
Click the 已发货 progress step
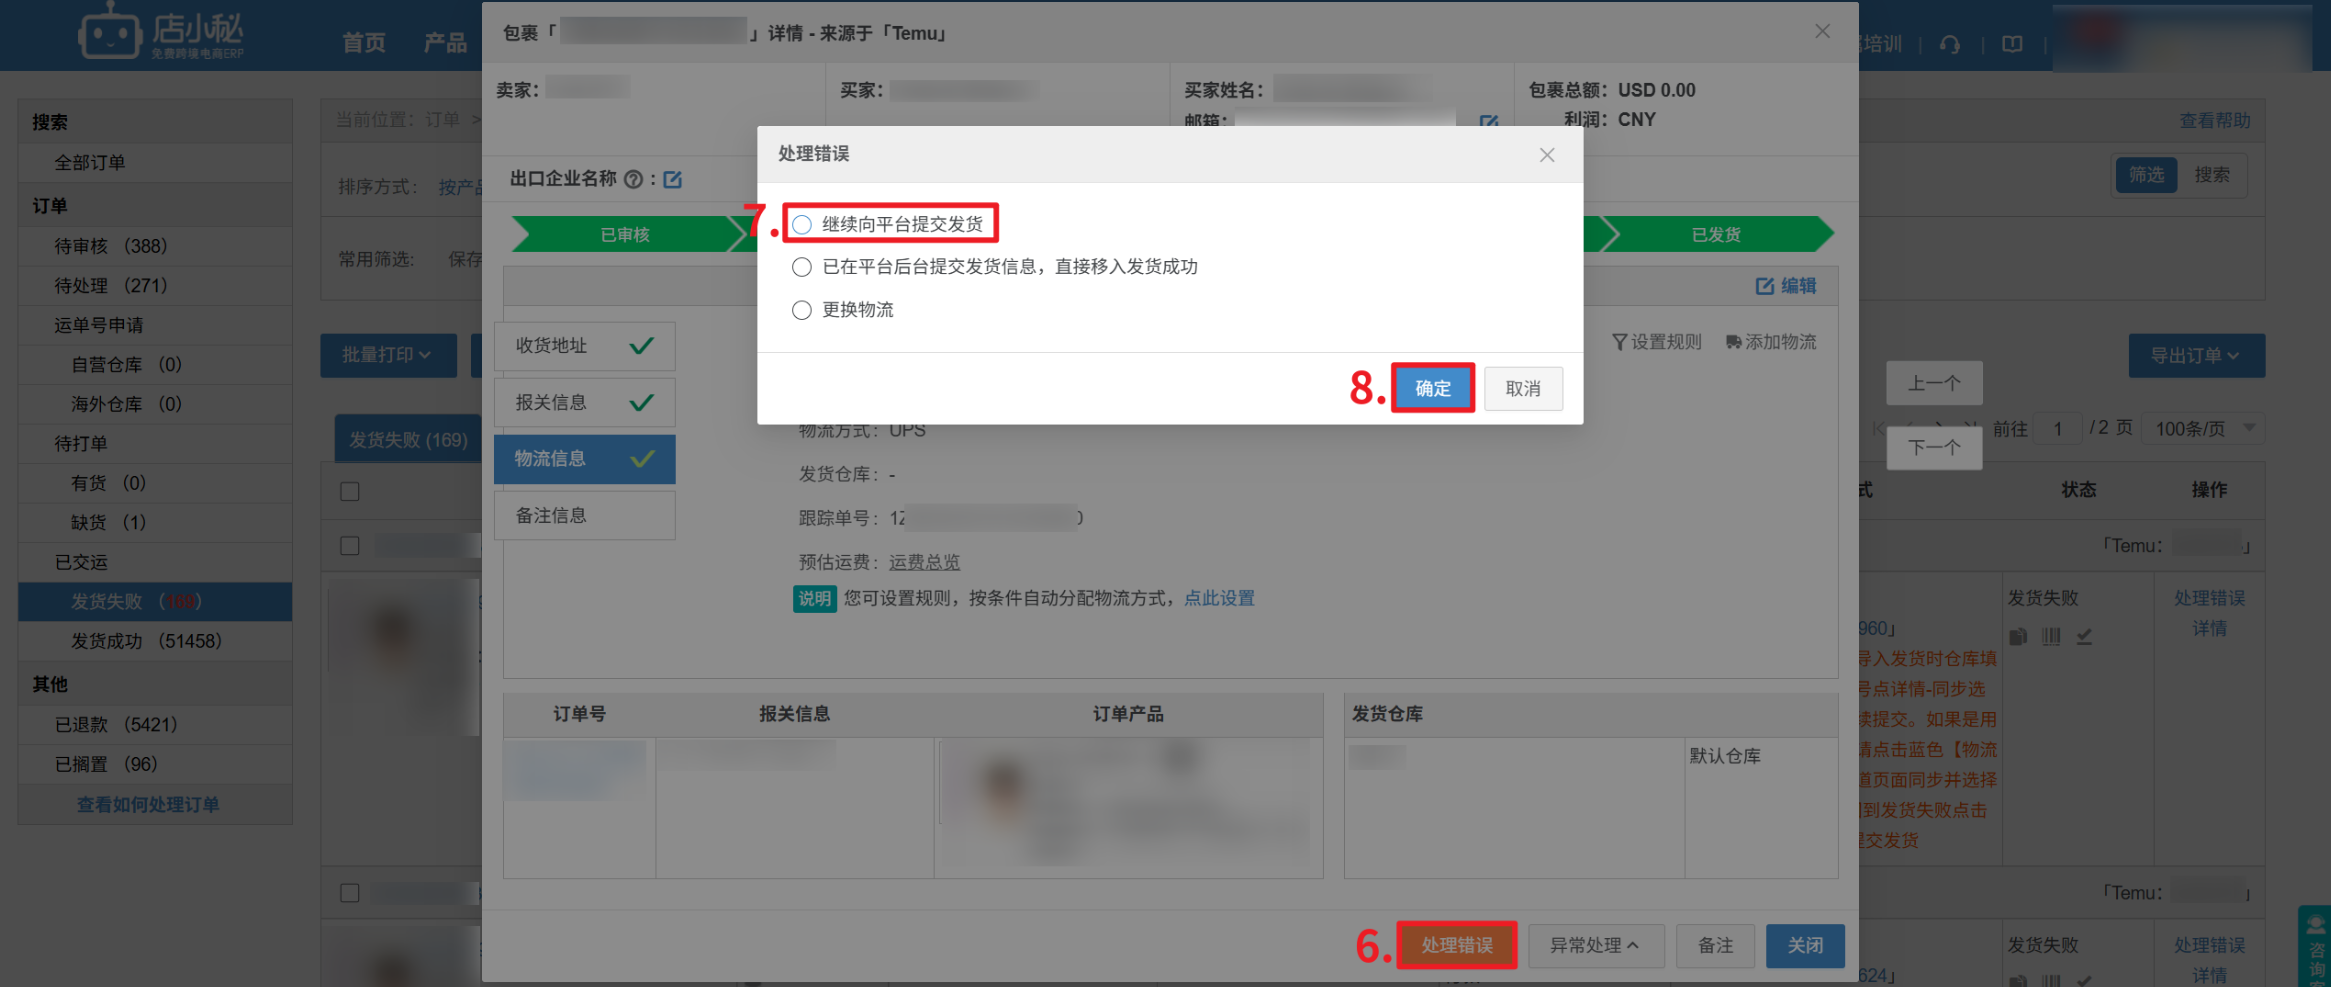coord(1716,234)
